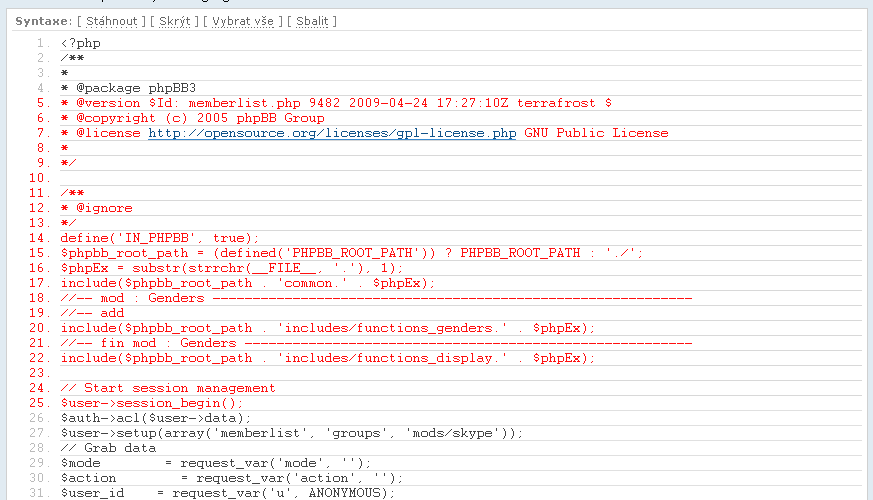
Task: Click the $user->setup(array line
Action: pyautogui.click(x=292, y=433)
